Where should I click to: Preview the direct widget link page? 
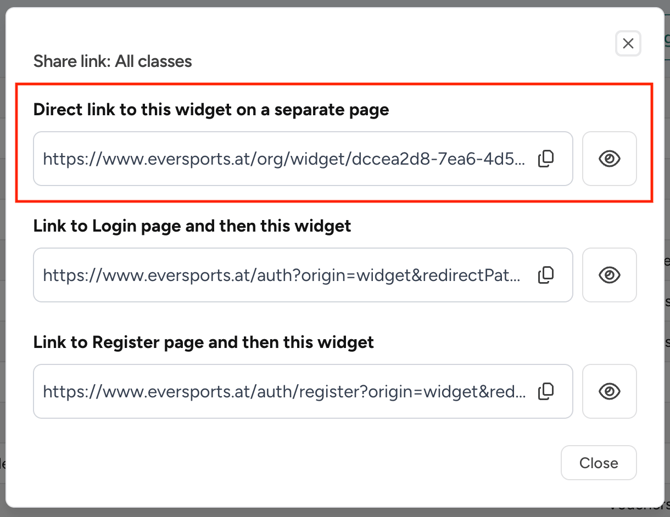click(609, 159)
